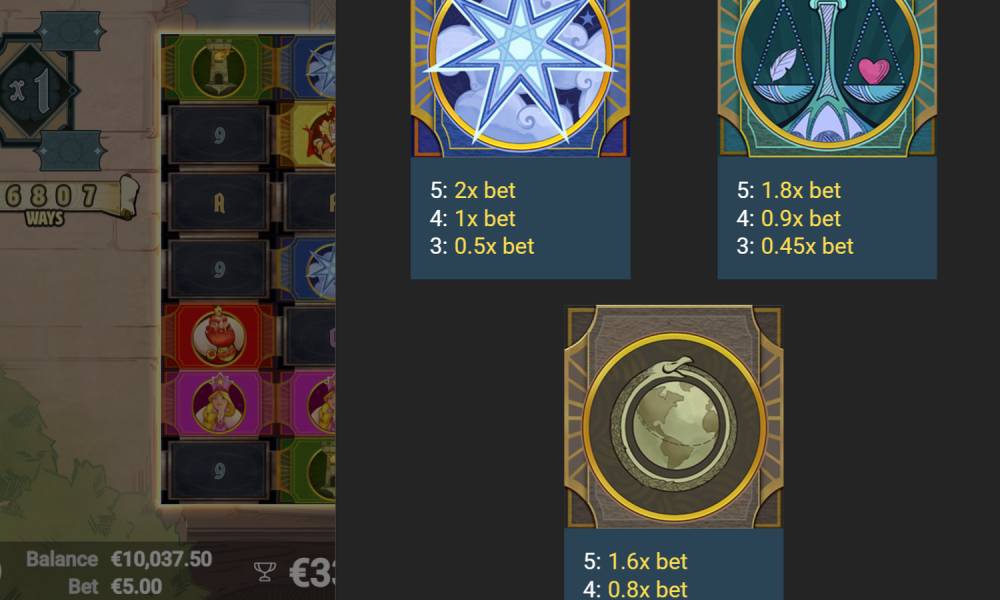This screenshot has height=600, width=1000.
Task: Click the star payout line '5: 2x bet'
Action: point(473,190)
